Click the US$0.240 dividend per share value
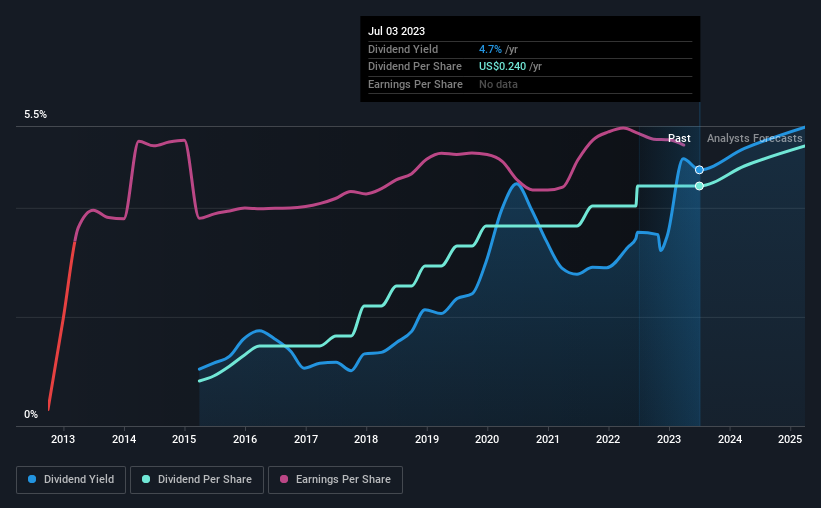The image size is (821, 508). tap(502, 67)
